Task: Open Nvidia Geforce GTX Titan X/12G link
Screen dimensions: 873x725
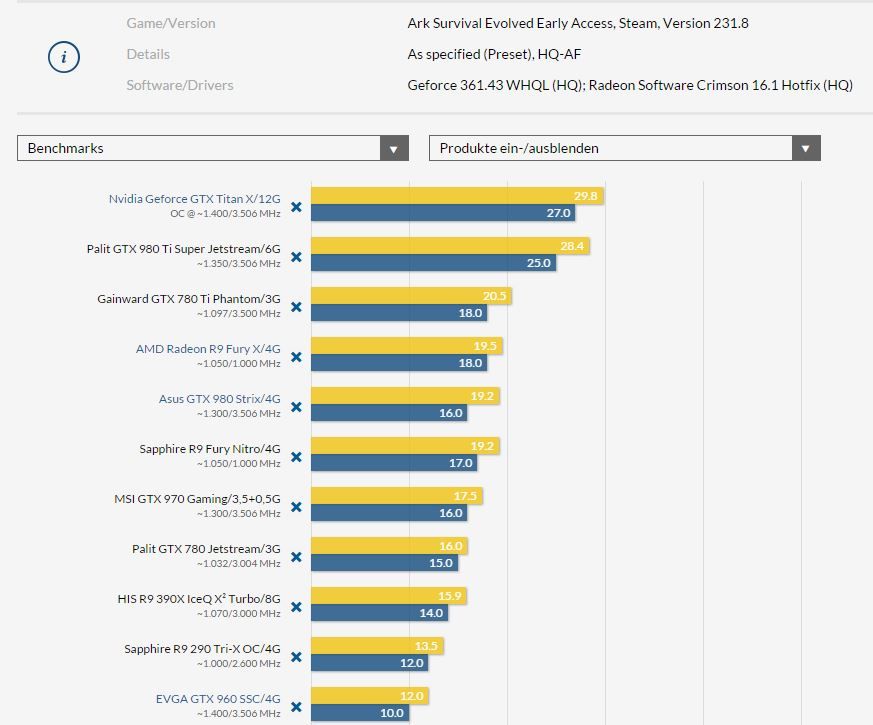Action: [x=194, y=199]
